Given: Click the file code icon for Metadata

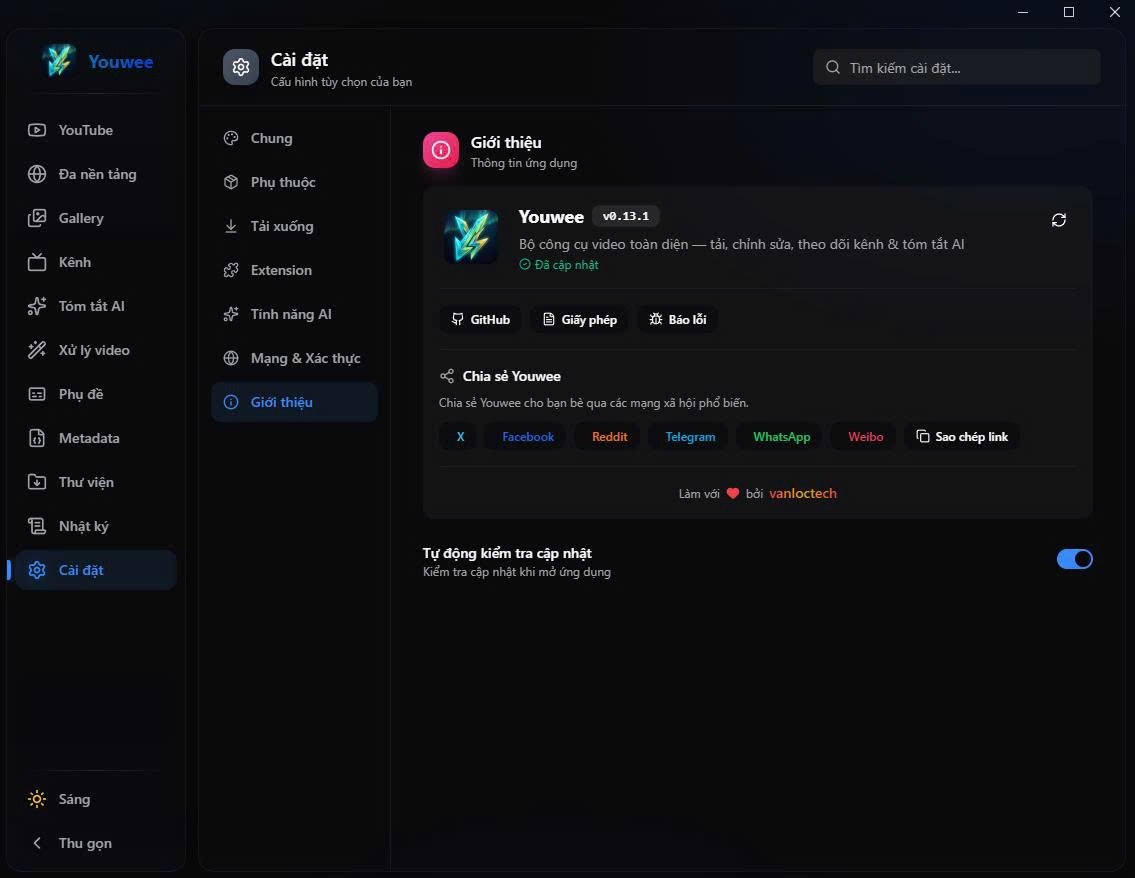Looking at the screenshot, I should coord(37,438).
